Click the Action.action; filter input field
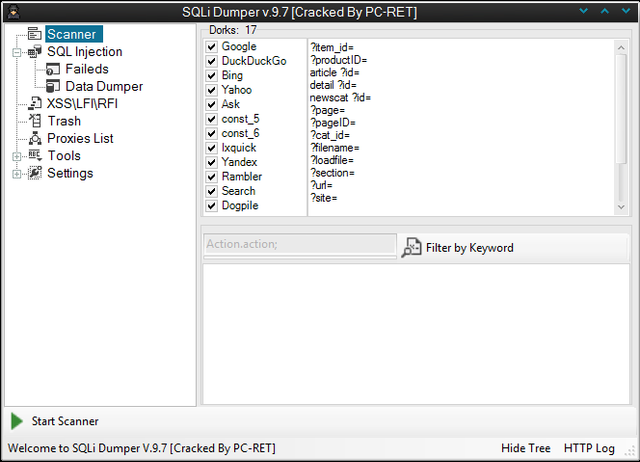The image size is (640, 462). click(300, 244)
